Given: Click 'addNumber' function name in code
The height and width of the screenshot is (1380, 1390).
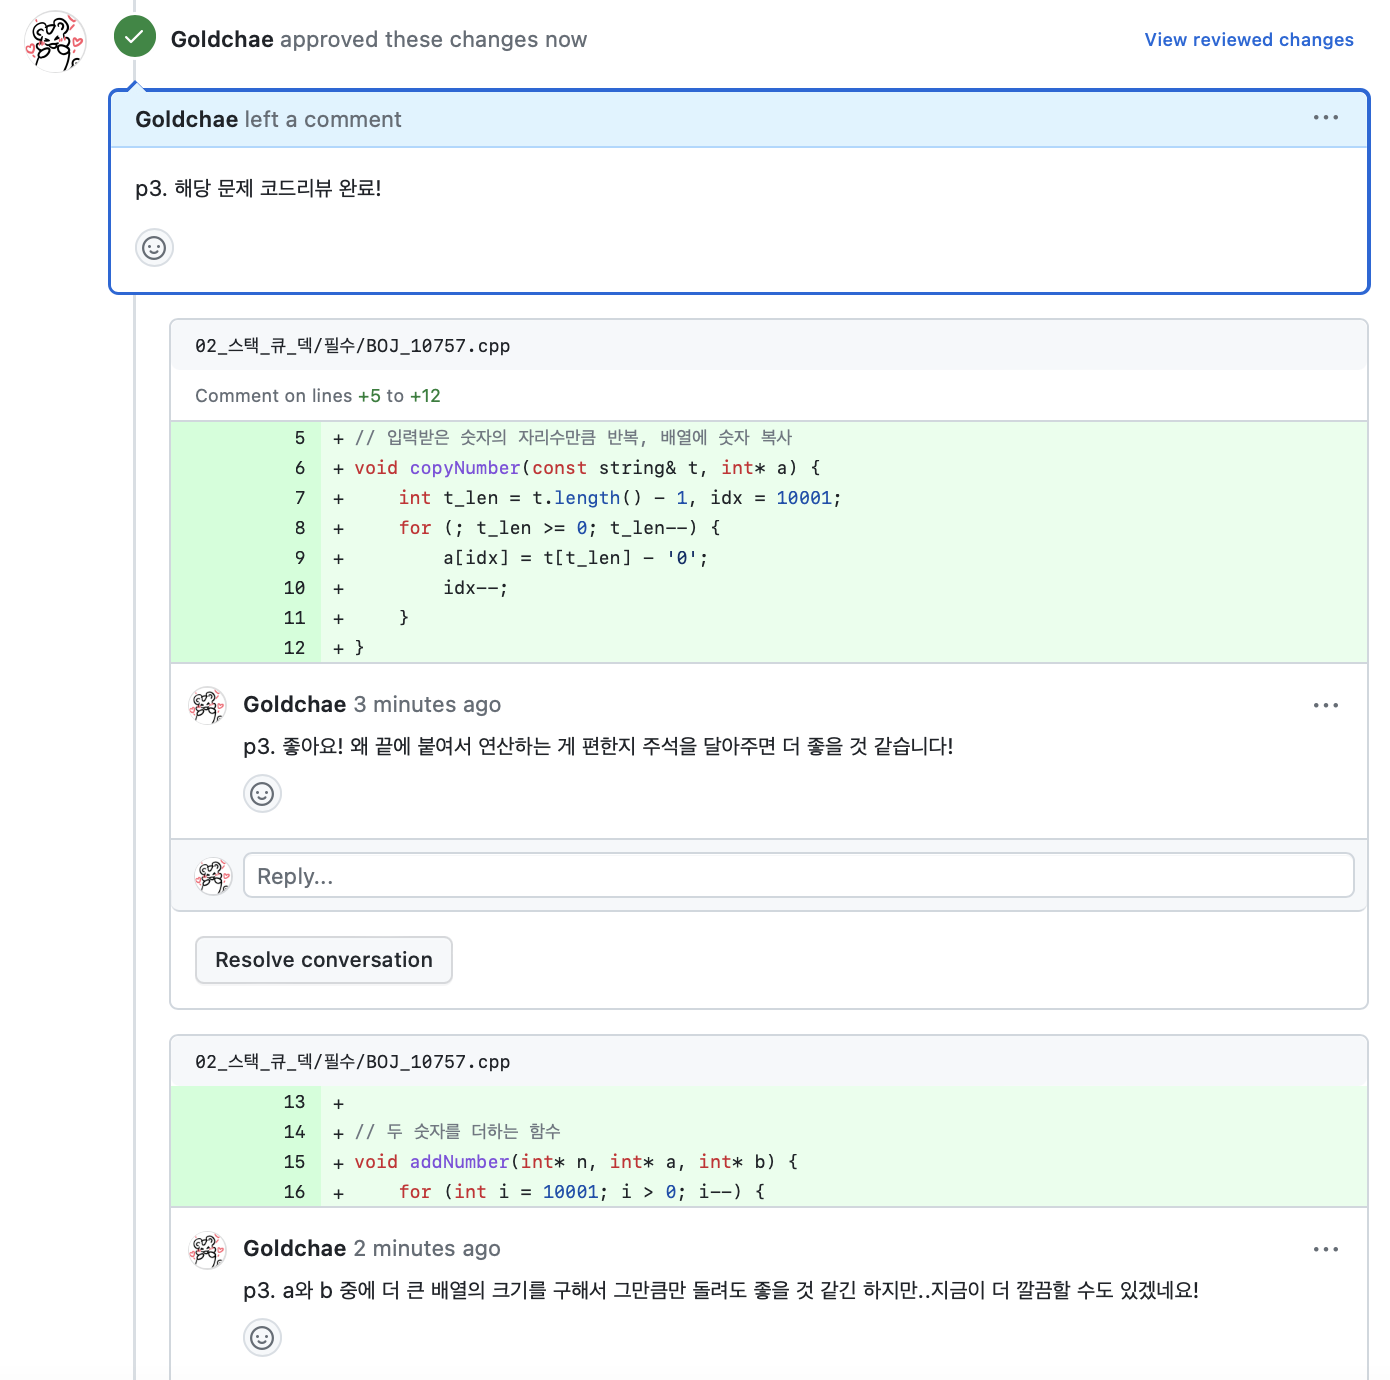Looking at the screenshot, I should (460, 1162).
